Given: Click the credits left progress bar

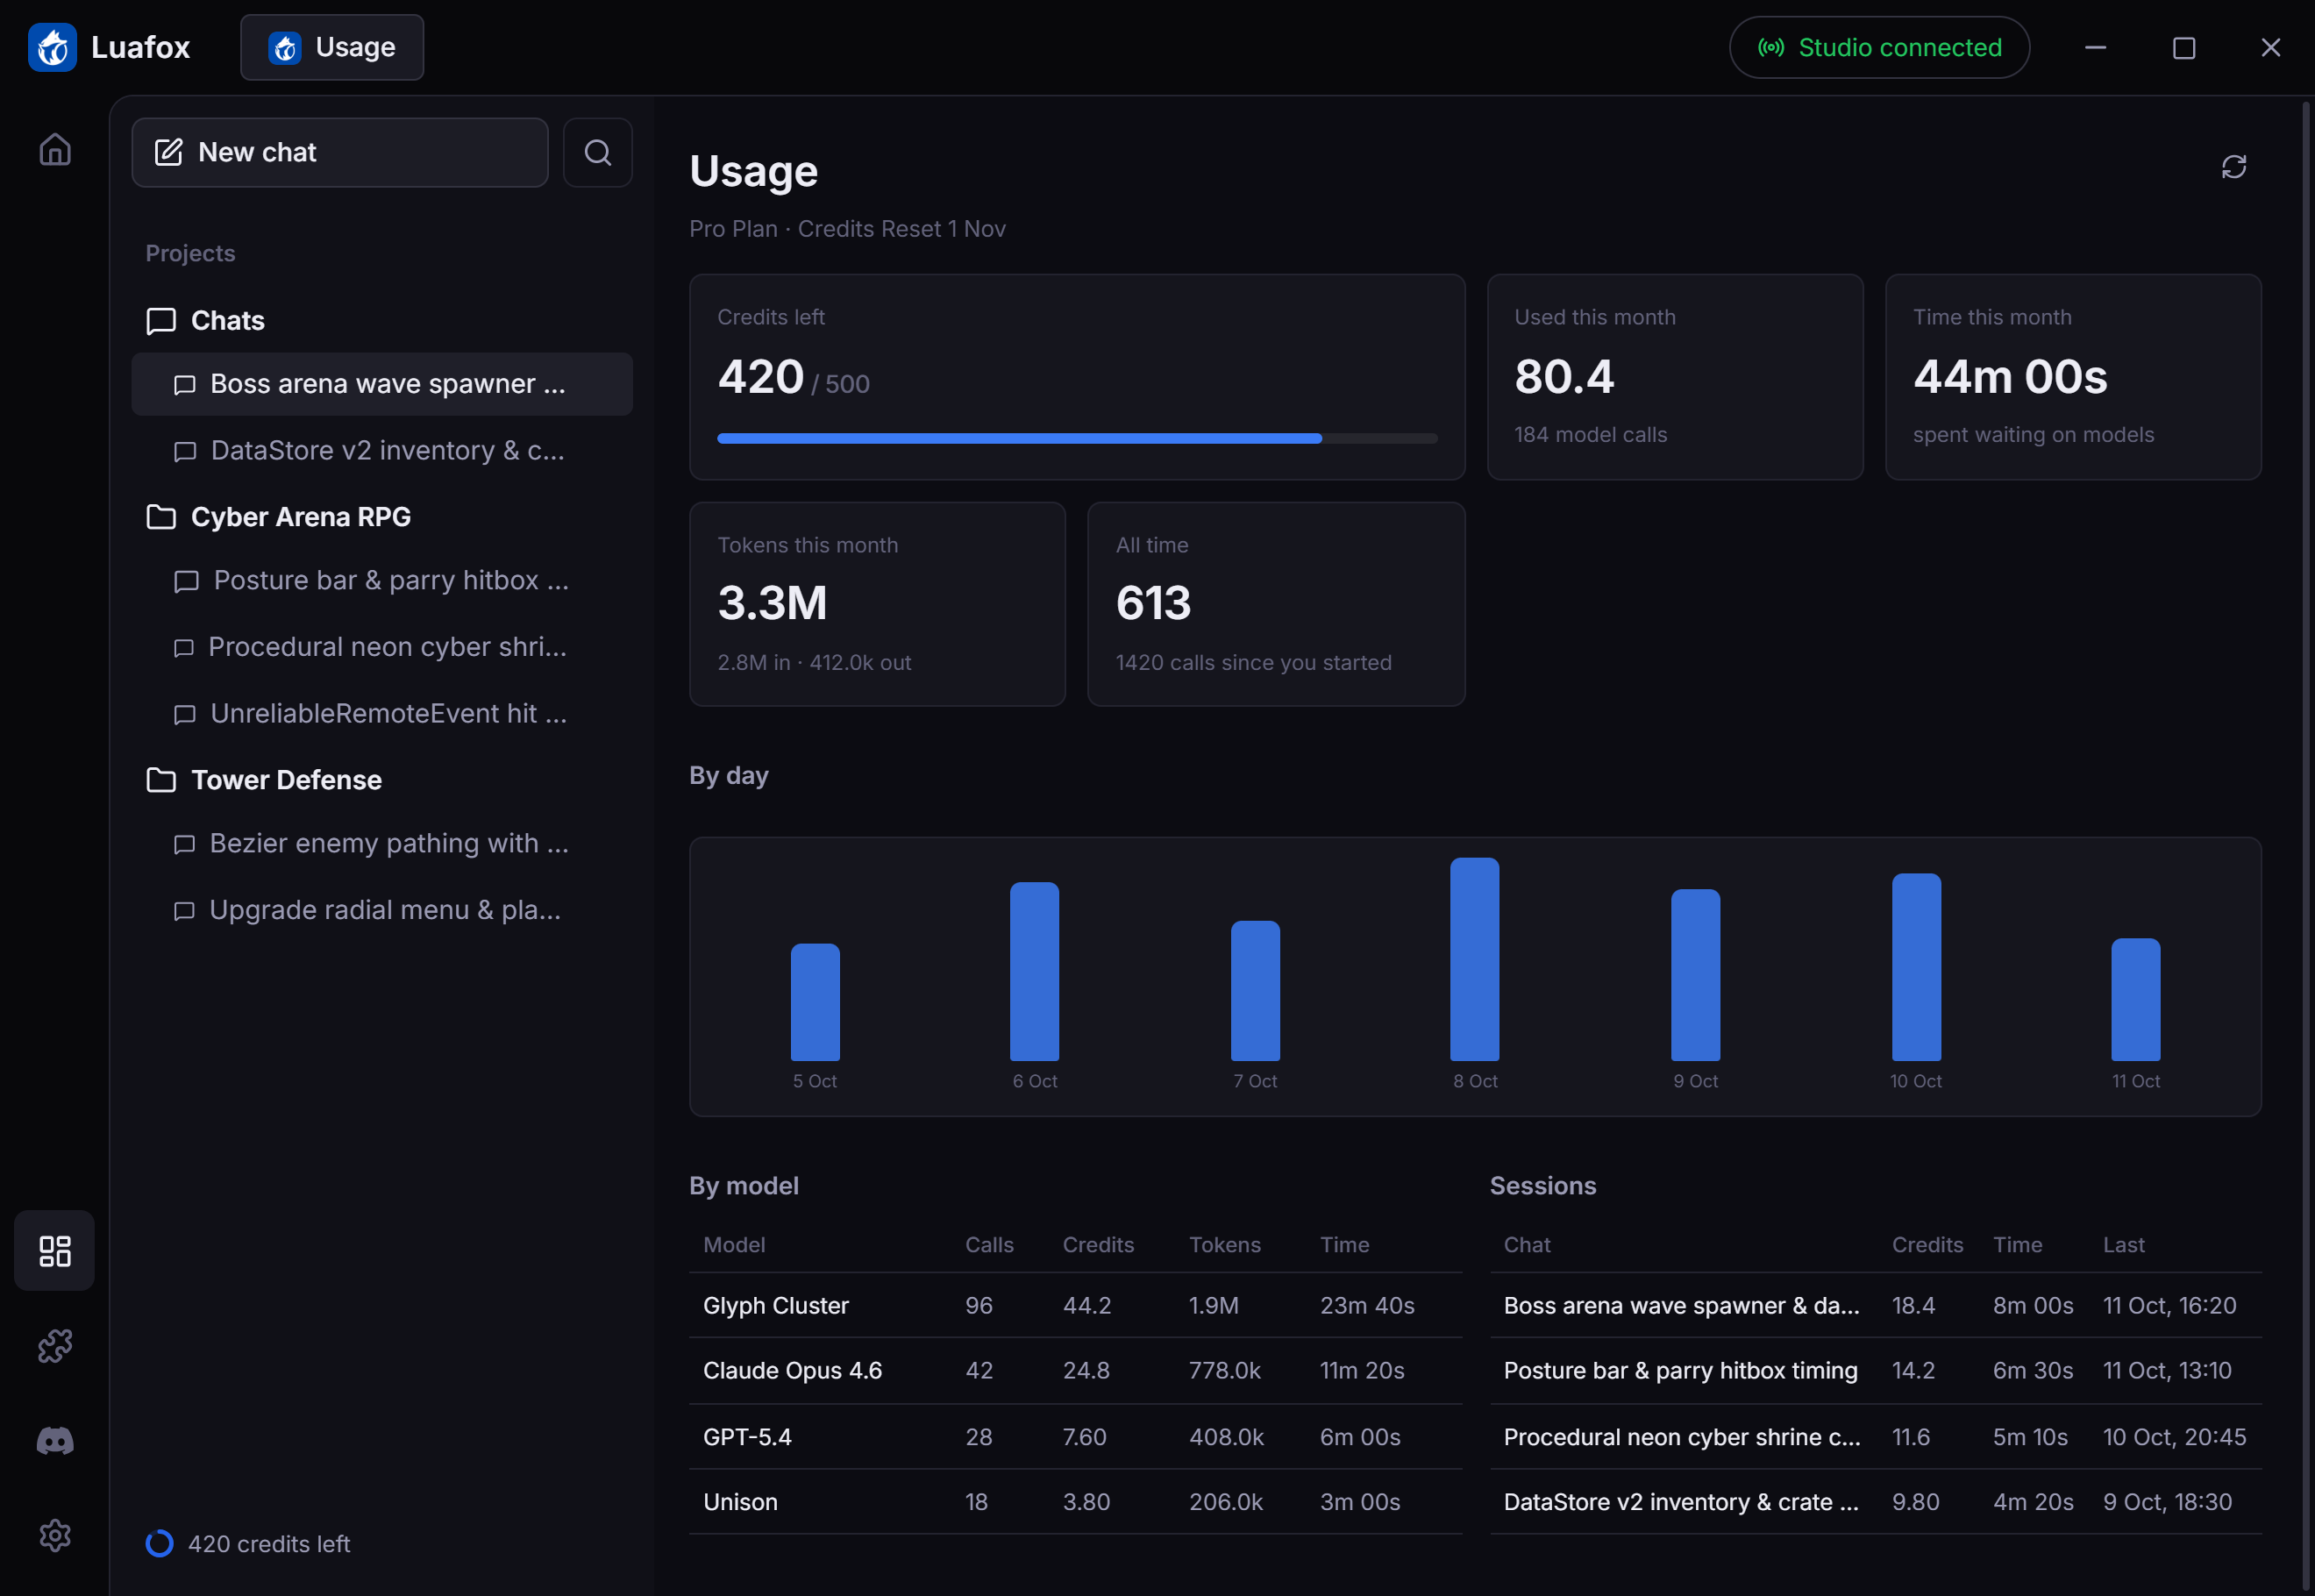Looking at the screenshot, I should coord(1077,438).
